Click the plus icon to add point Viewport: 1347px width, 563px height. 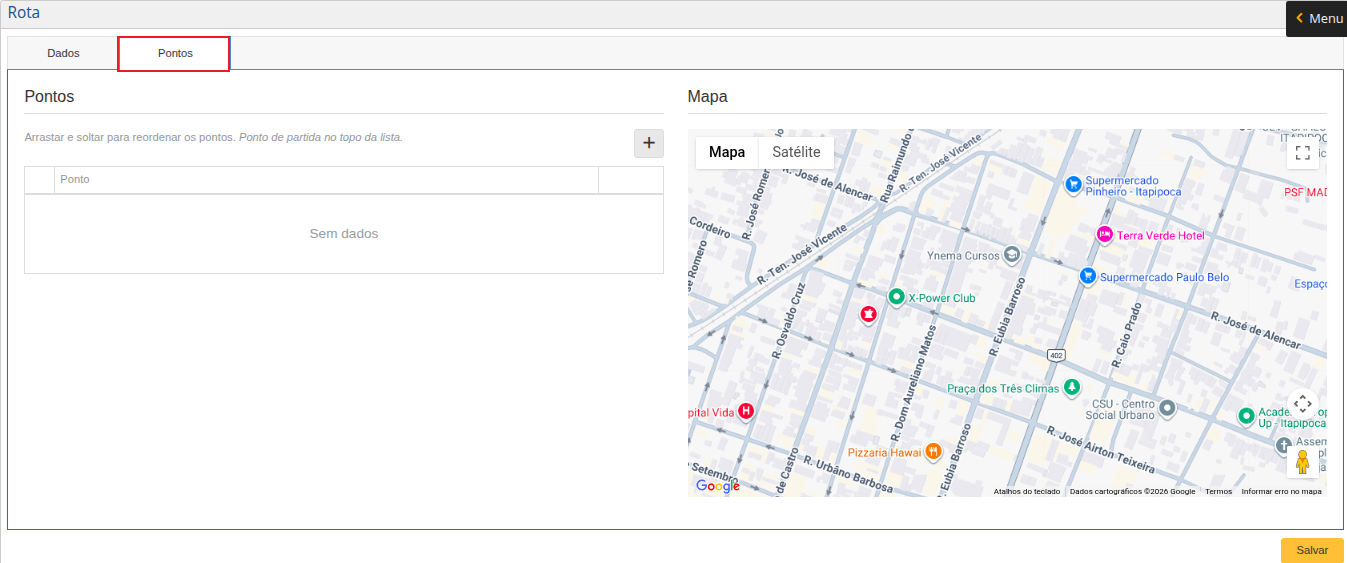tap(648, 144)
